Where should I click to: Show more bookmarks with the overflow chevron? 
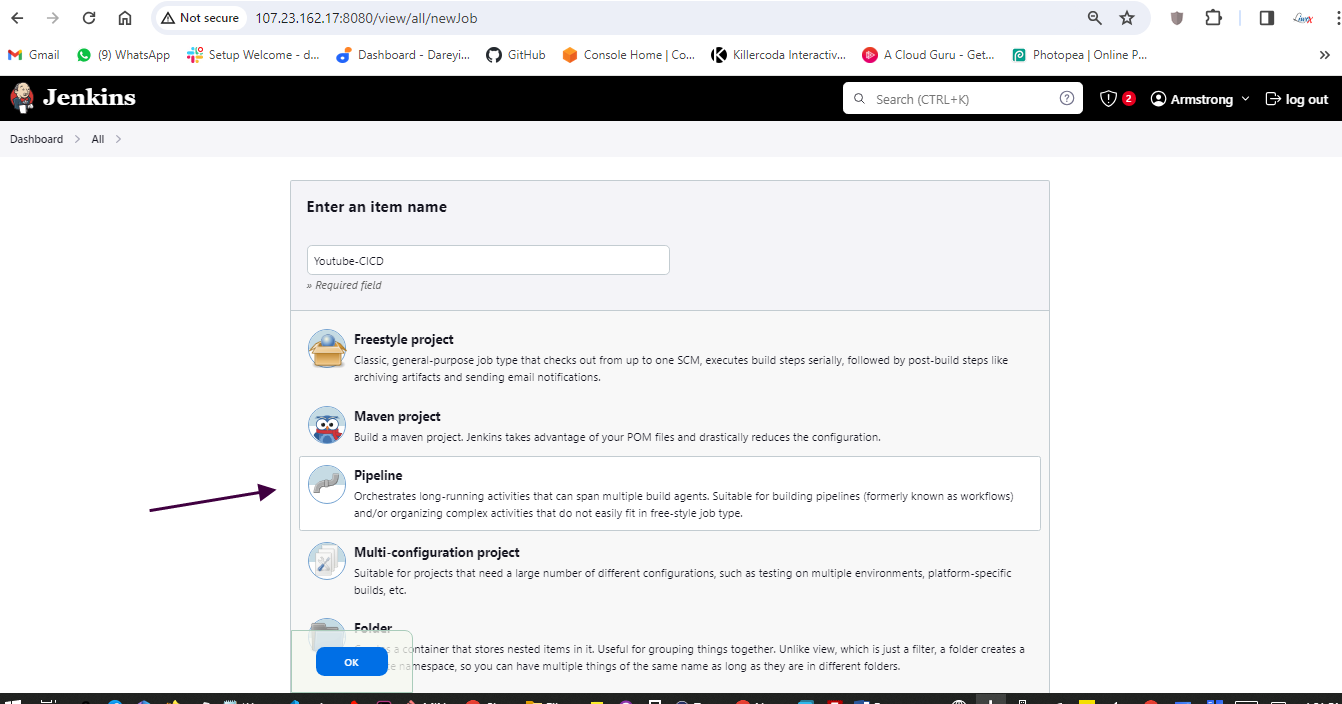pos(1325,55)
